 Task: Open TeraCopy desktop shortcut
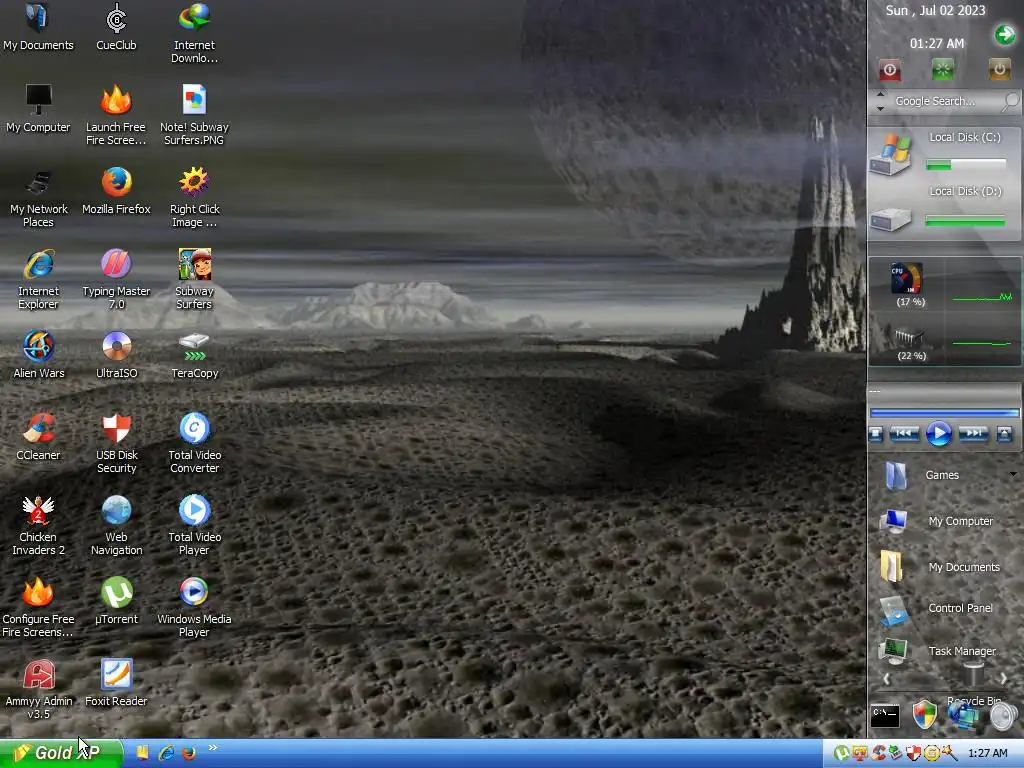point(194,355)
